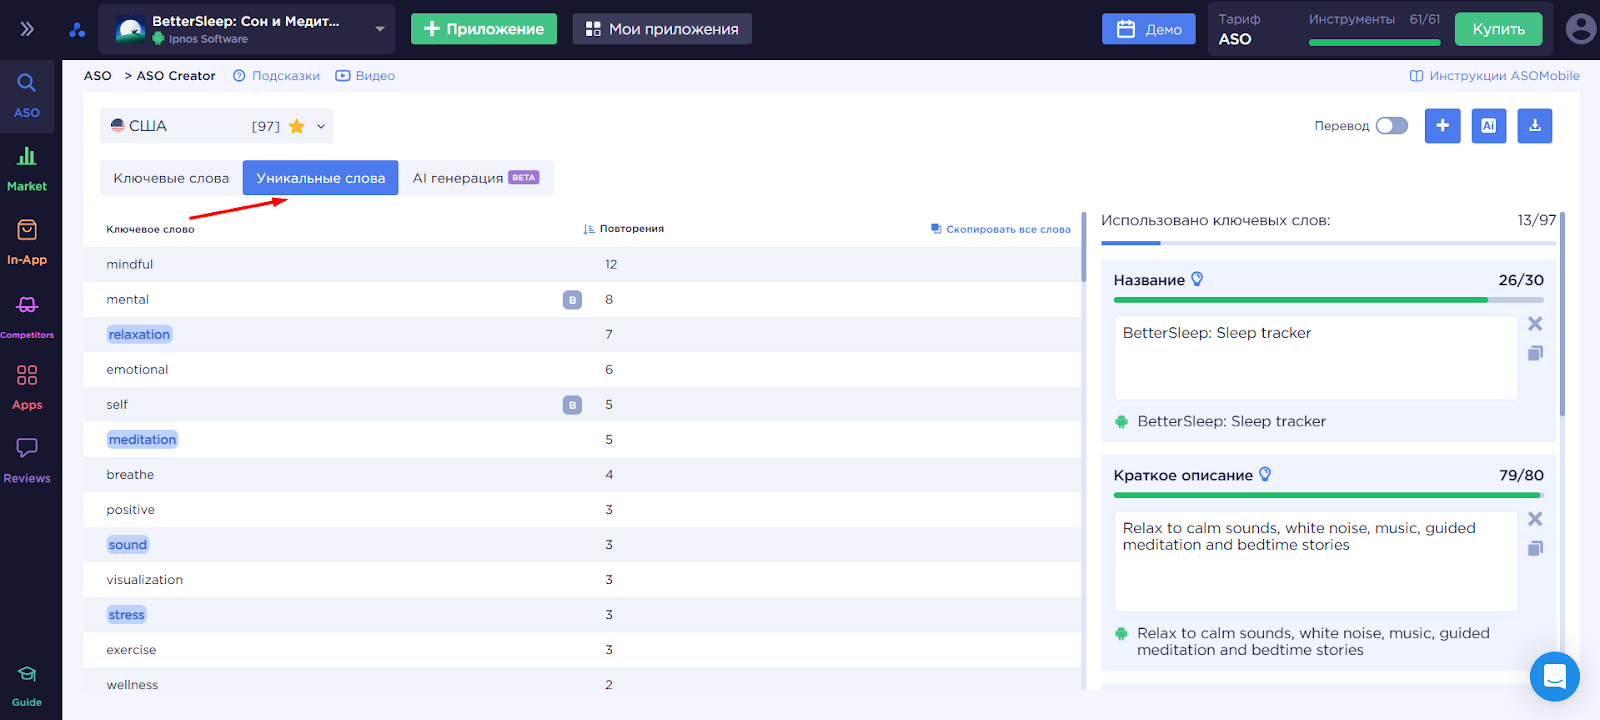Open the BetterSleep app selector dropdown
The image size is (1600, 720).
point(247,30)
